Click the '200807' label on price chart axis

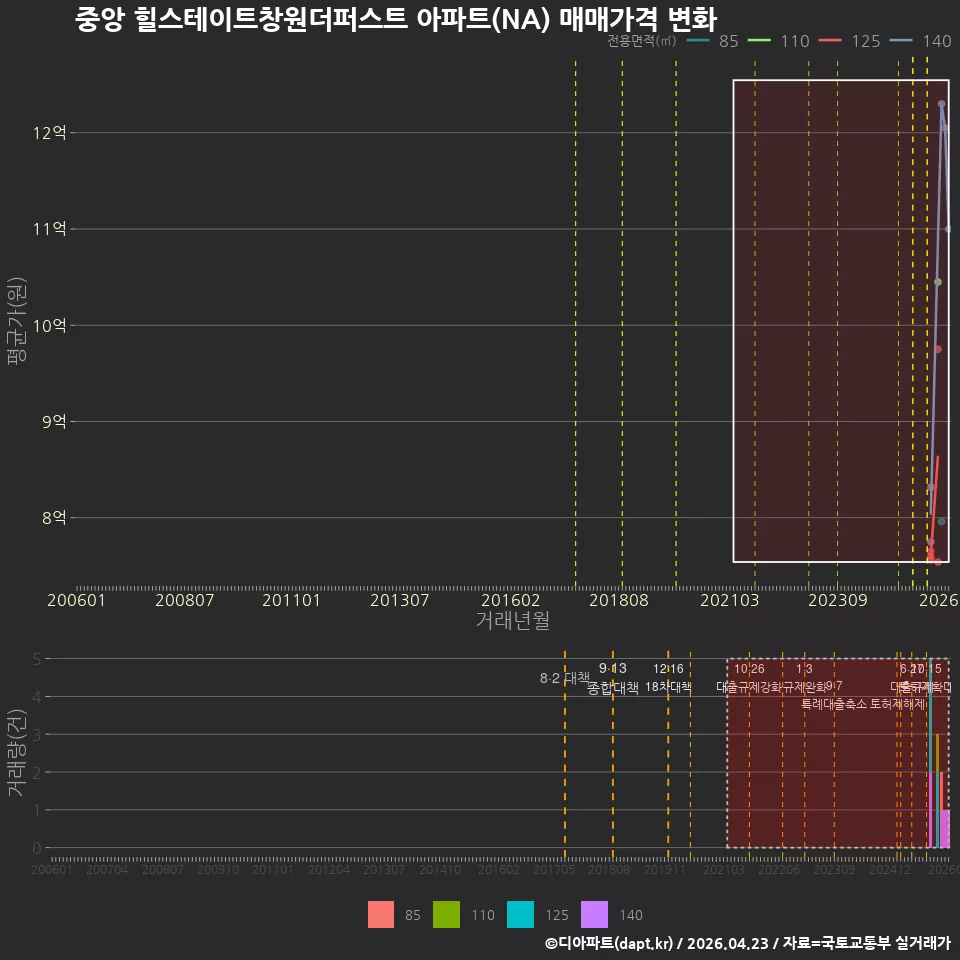coord(184,600)
